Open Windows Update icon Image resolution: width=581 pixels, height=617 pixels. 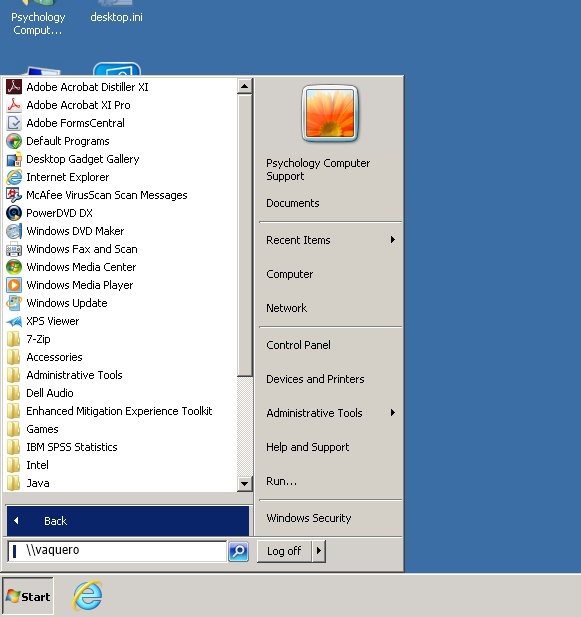[x=14, y=303]
